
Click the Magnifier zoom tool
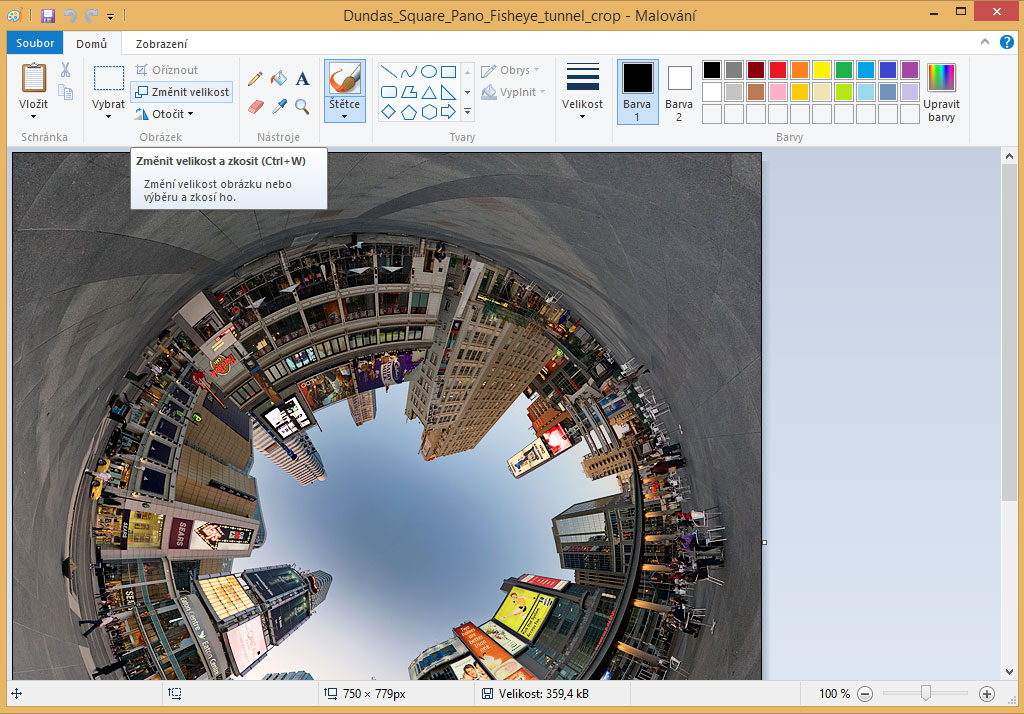pyautogui.click(x=302, y=106)
